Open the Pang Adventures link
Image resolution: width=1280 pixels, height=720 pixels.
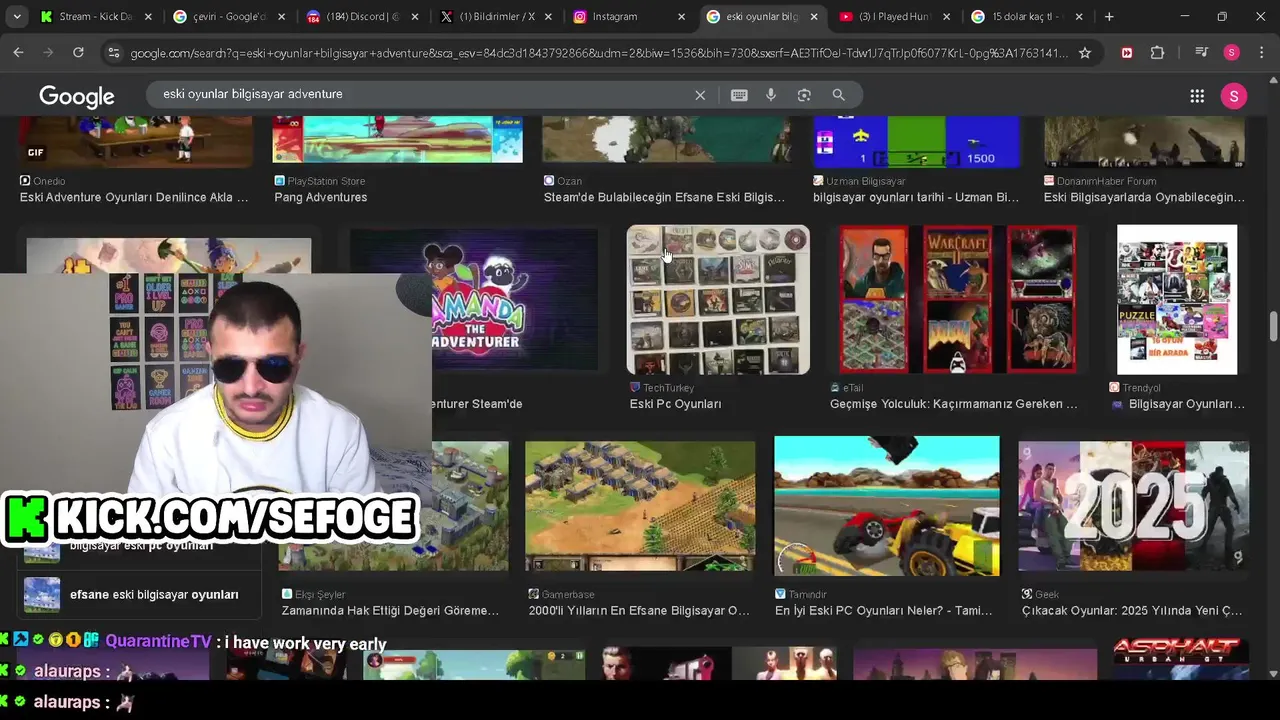[321, 198]
